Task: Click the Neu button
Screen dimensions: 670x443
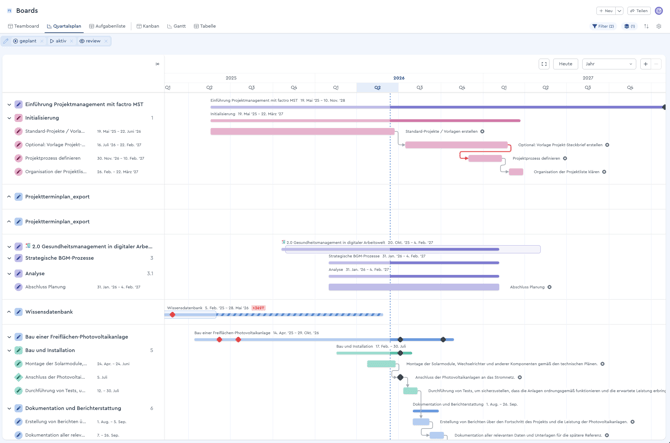Action: click(x=606, y=11)
